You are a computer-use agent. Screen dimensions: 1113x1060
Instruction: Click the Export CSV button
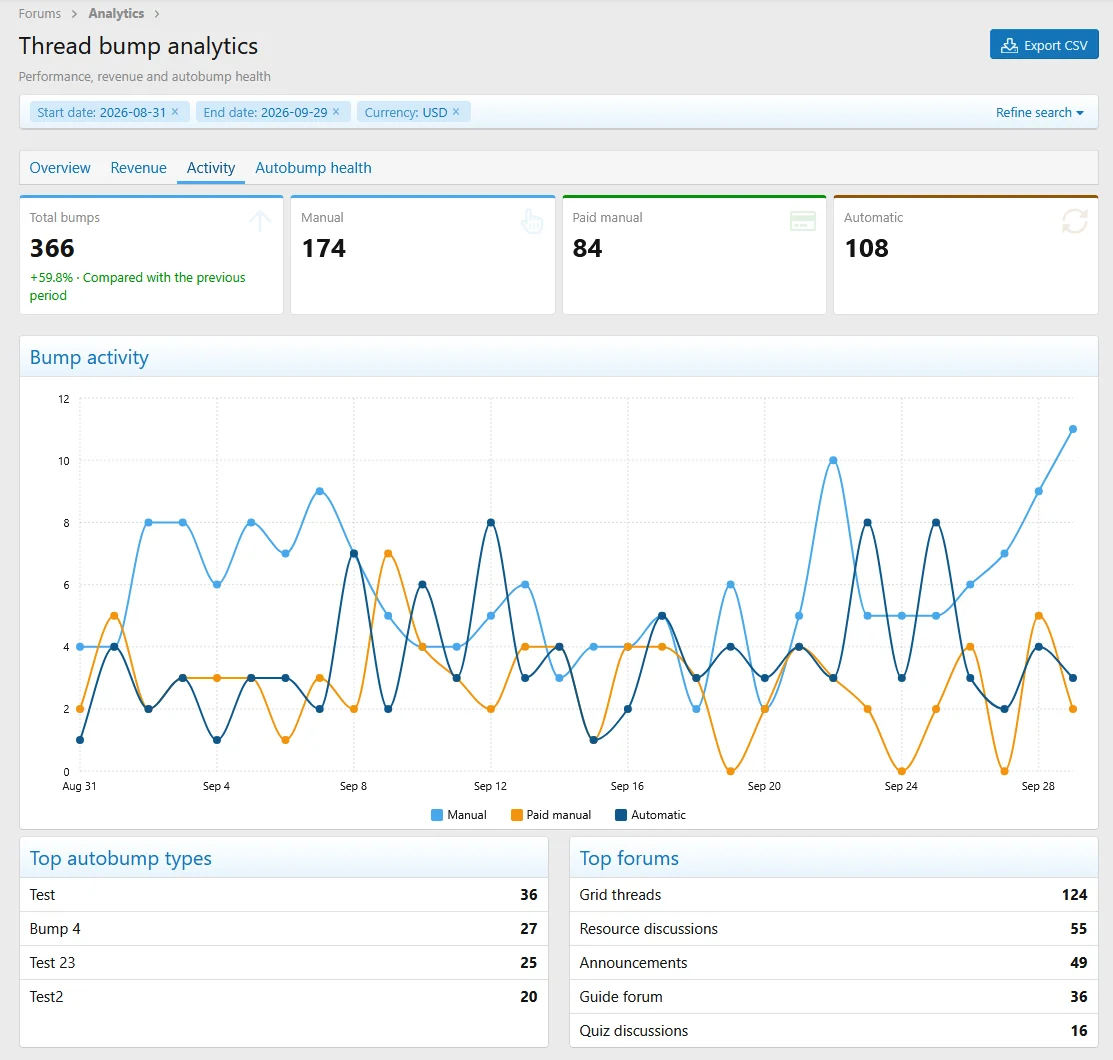pos(1044,45)
